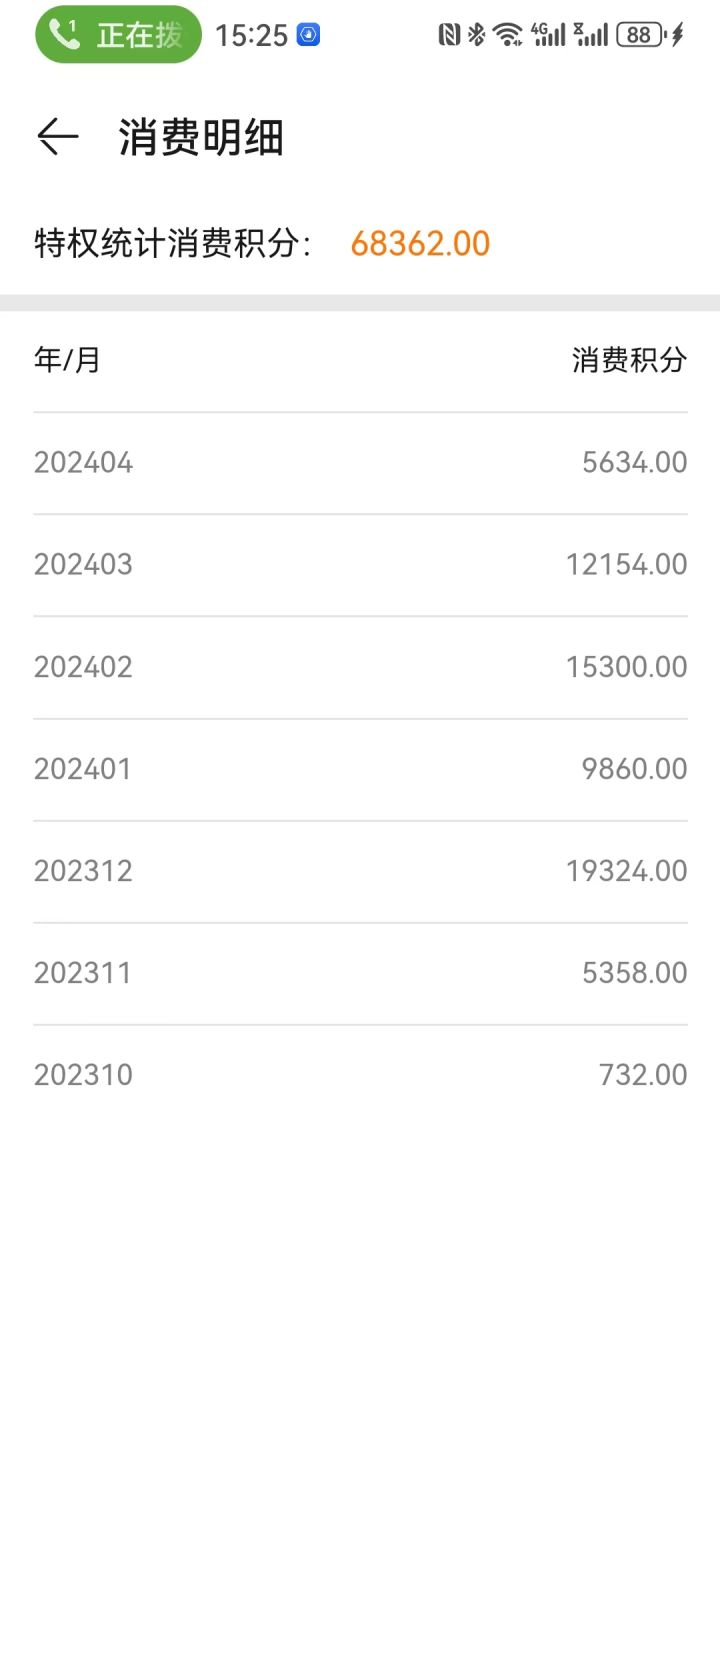
Task: Select the 202311 row
Action: [360, 973]
